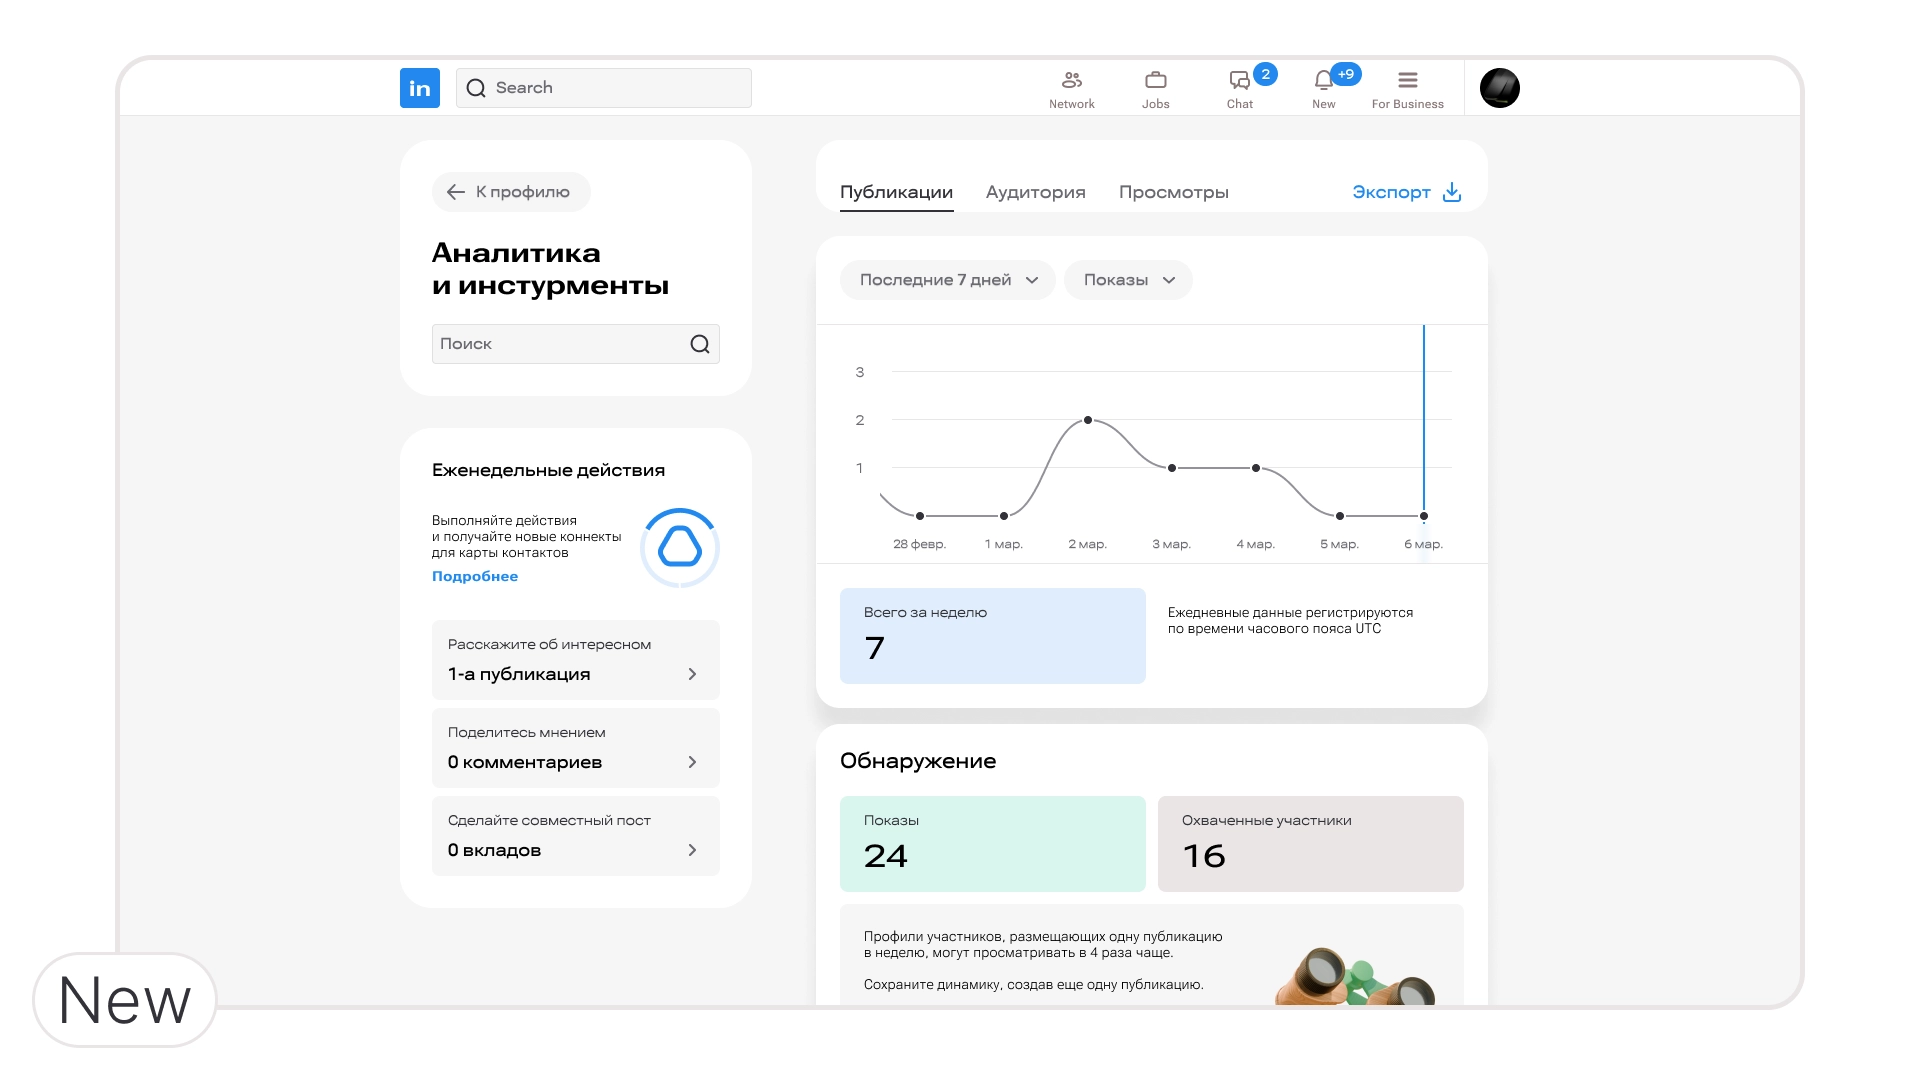Image resolution: width=1920 pixels, height=1080 pixels.
Task: Open the notifications bell icon
Action: click(x=1323, y=81)
